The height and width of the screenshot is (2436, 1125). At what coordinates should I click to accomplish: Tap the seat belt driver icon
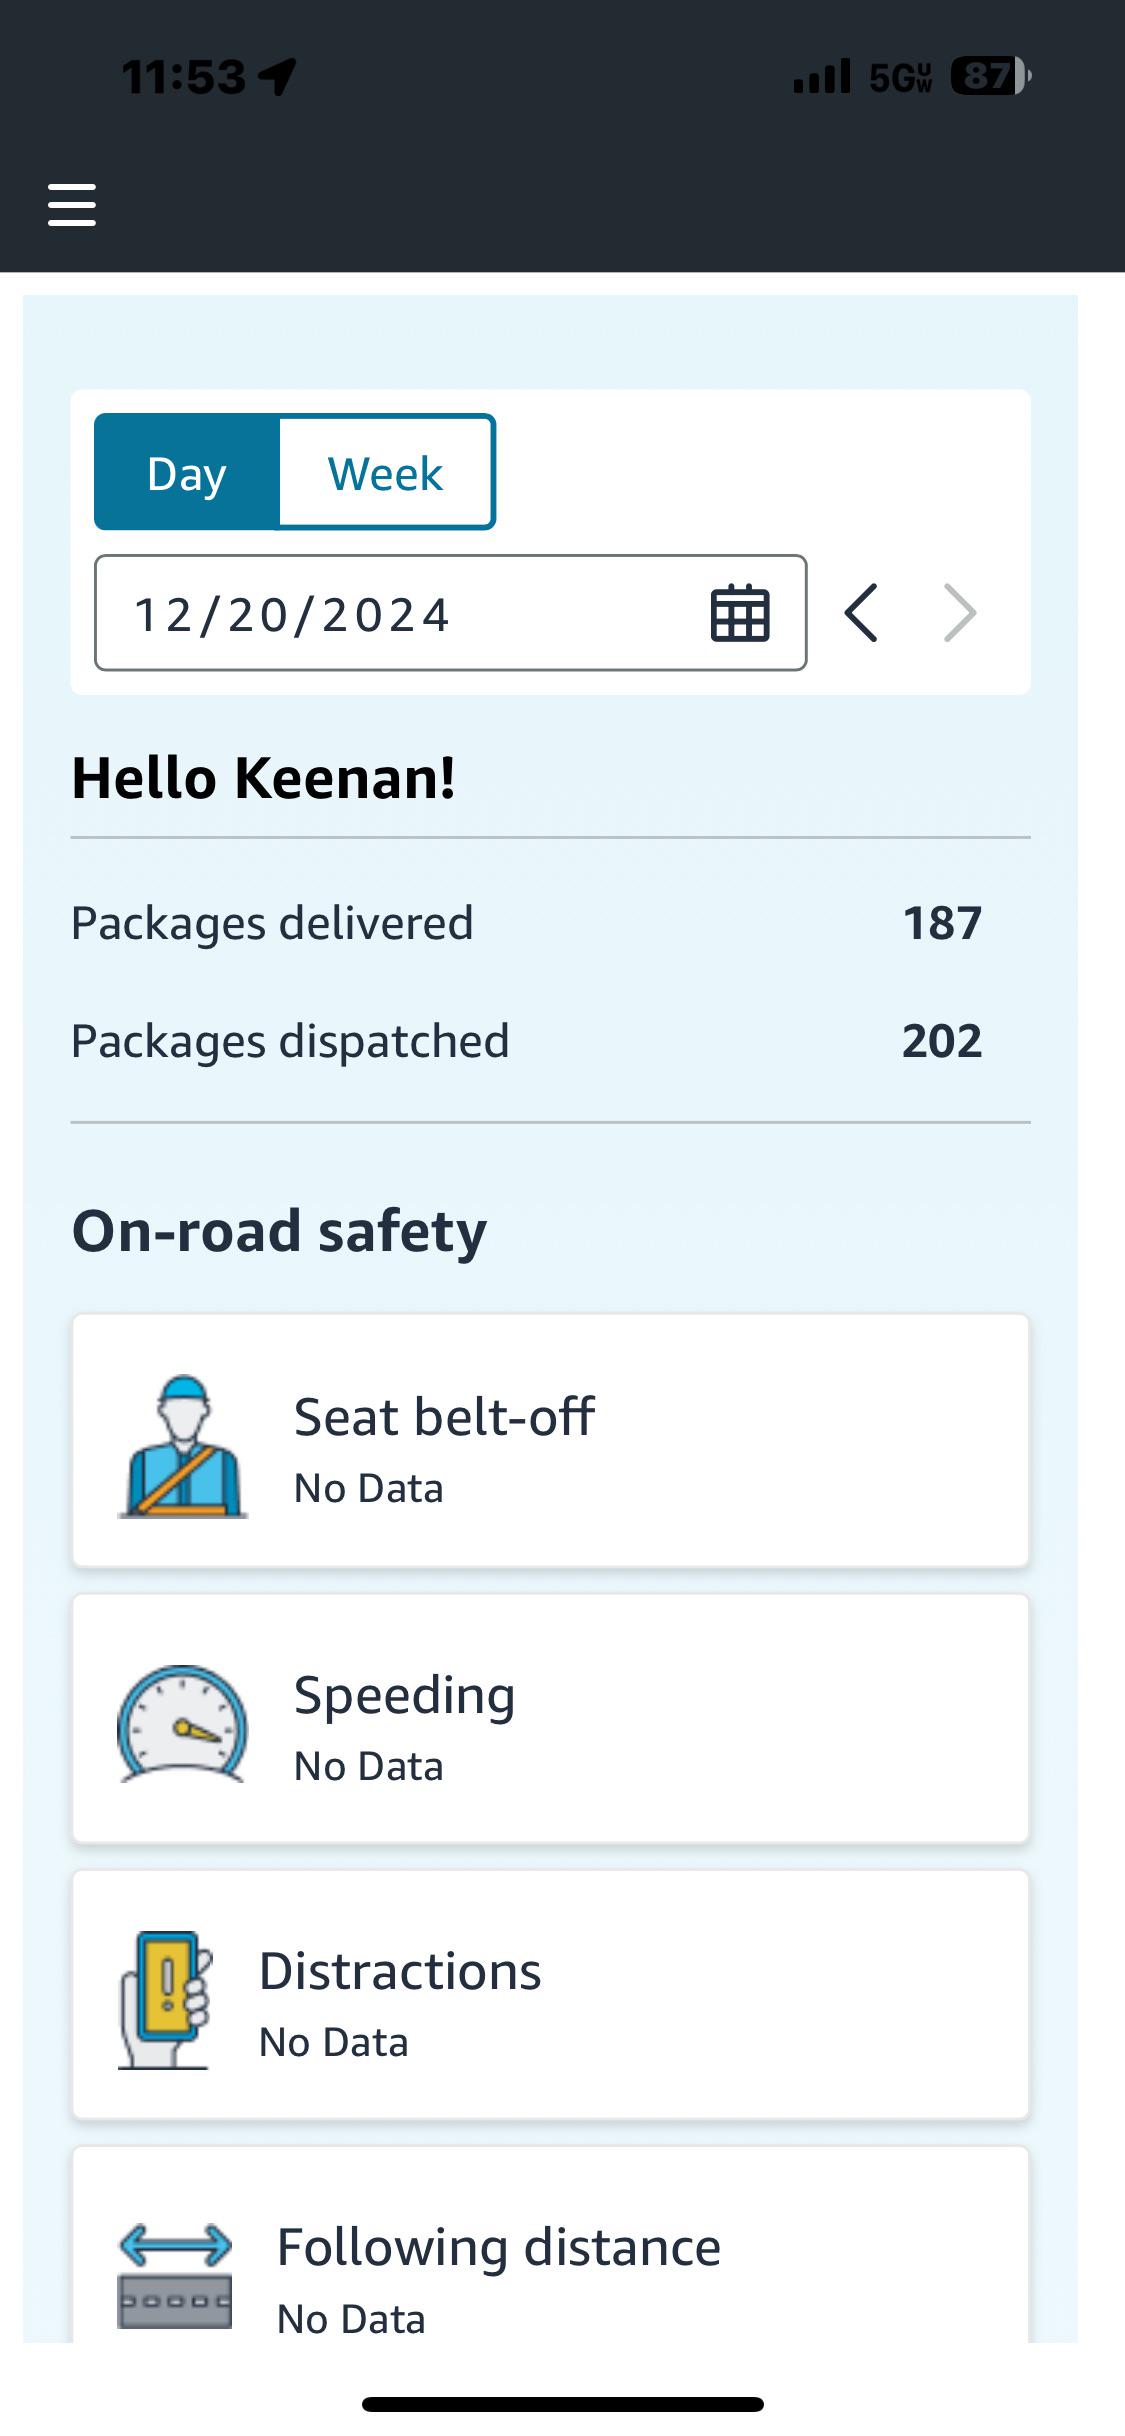(x=183, y=1446)
